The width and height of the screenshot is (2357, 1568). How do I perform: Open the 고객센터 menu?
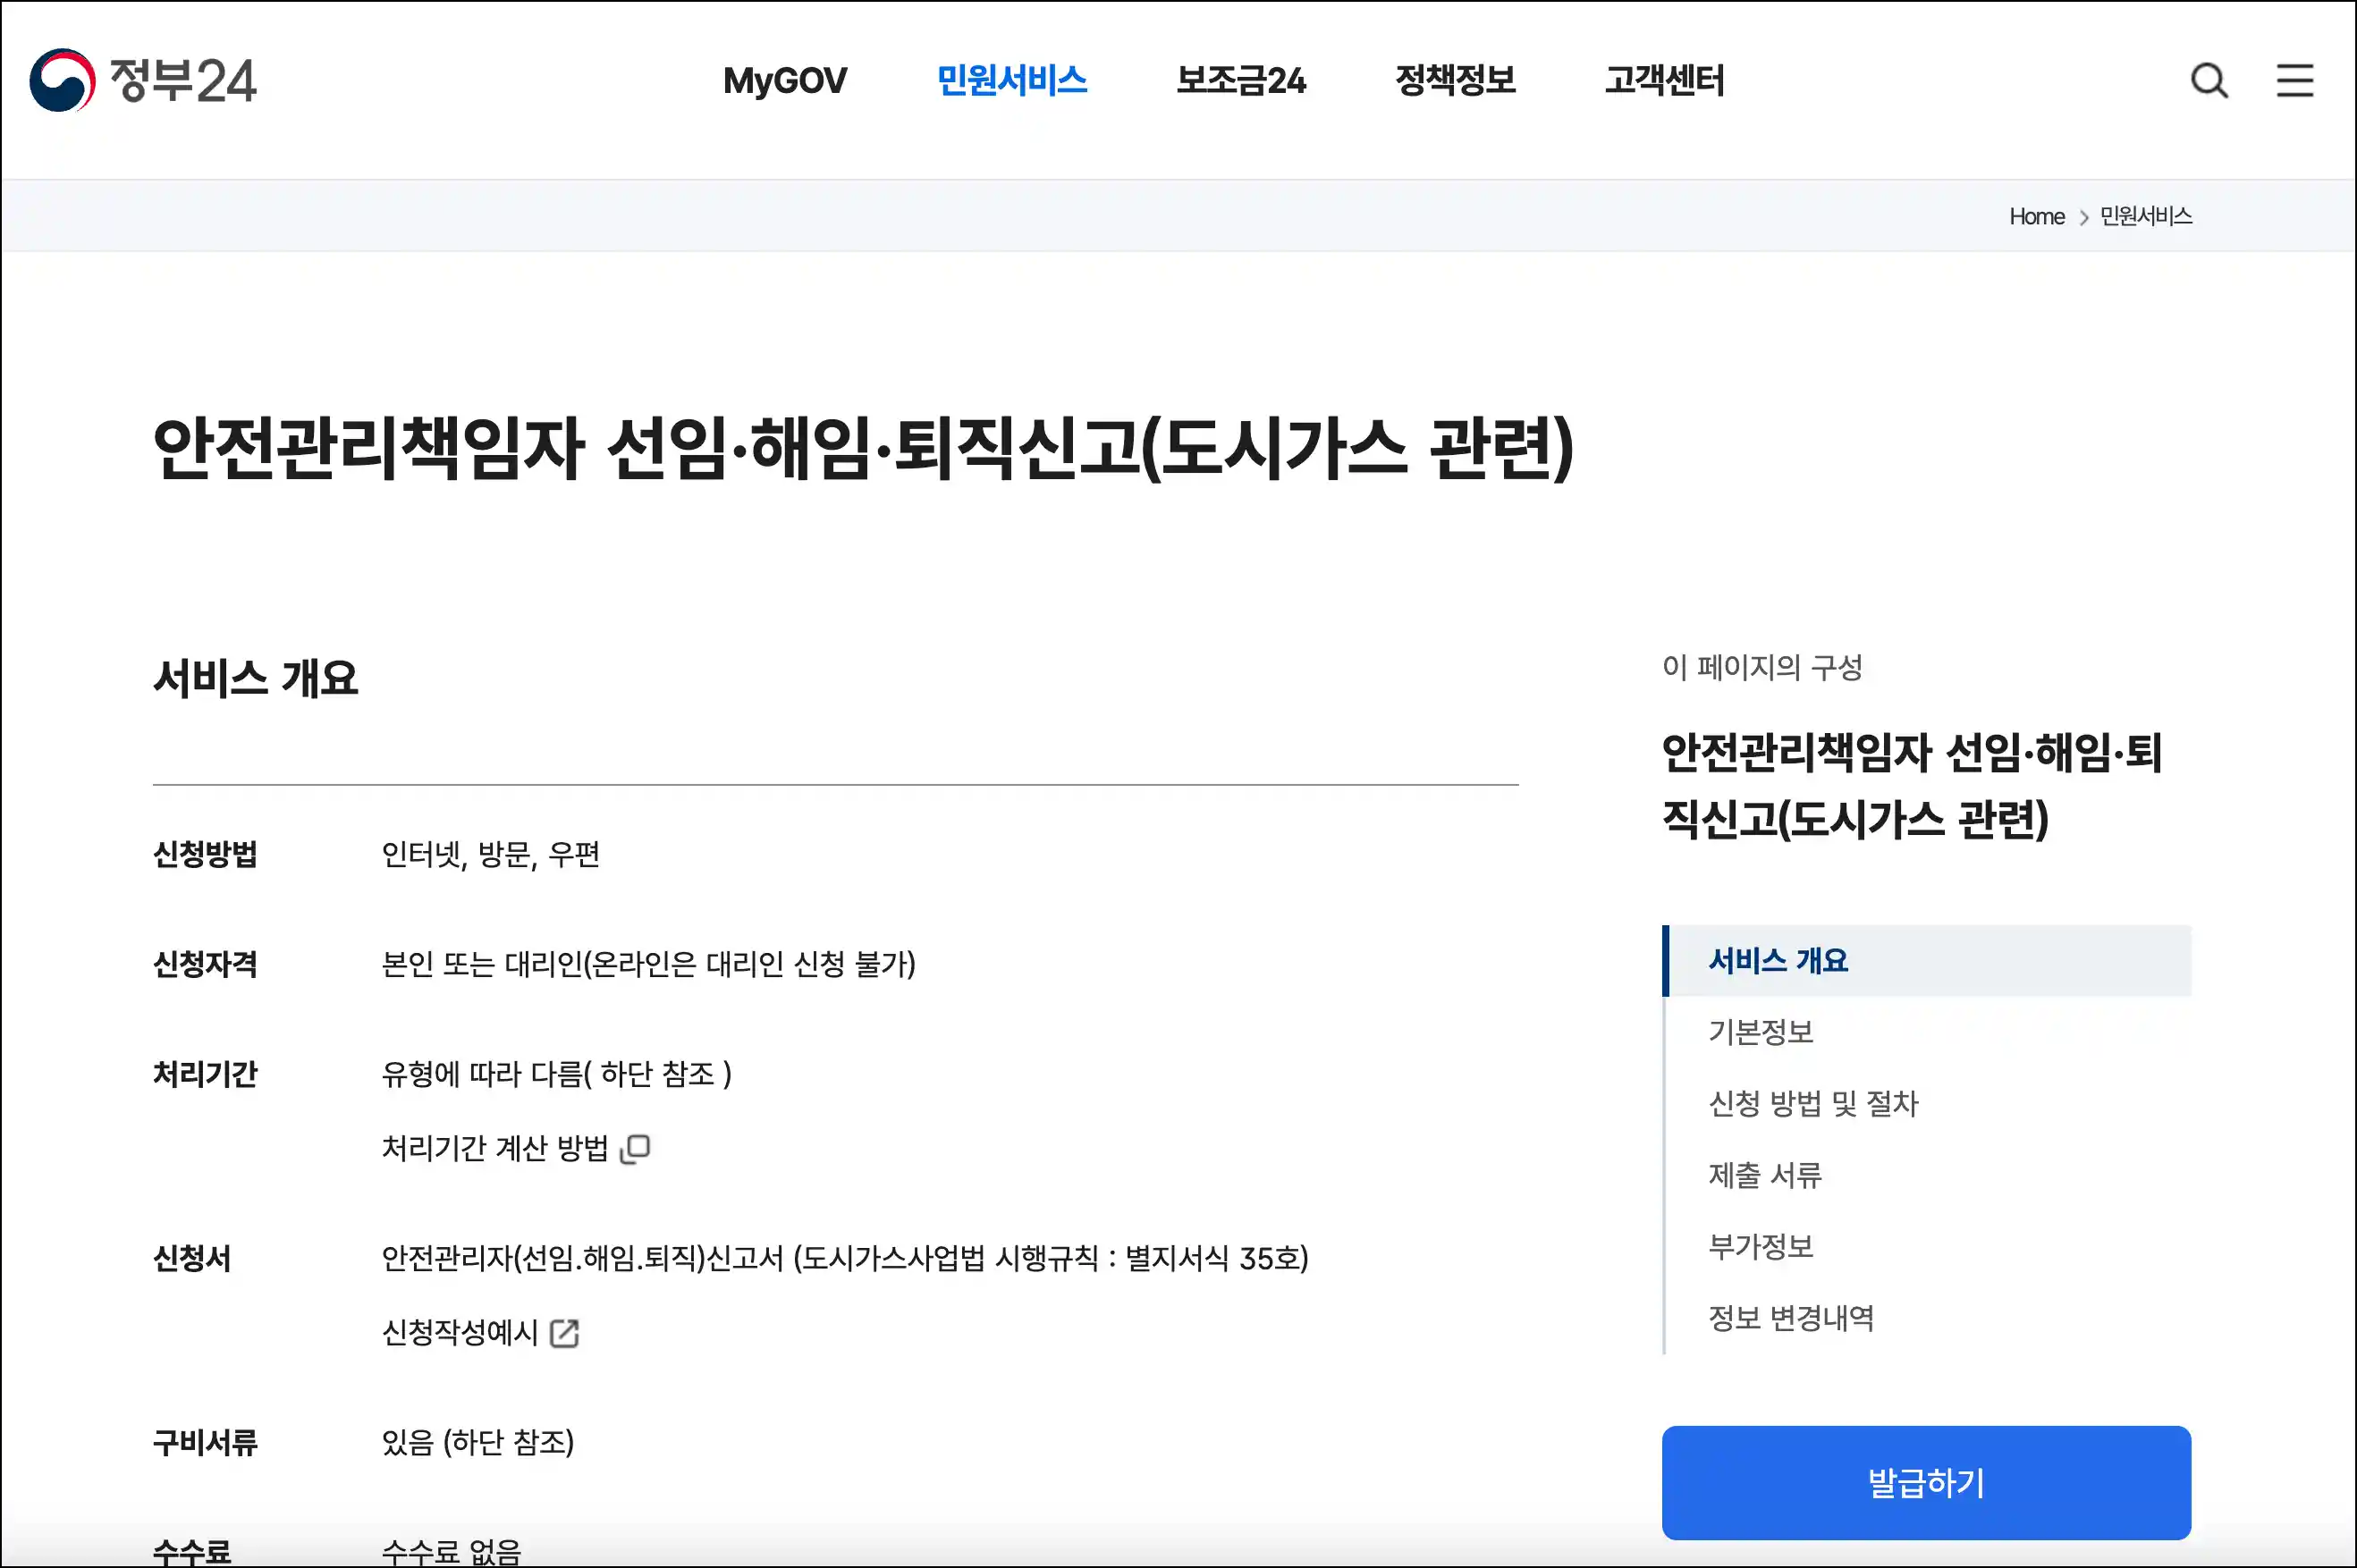(x=1665, y=80)
